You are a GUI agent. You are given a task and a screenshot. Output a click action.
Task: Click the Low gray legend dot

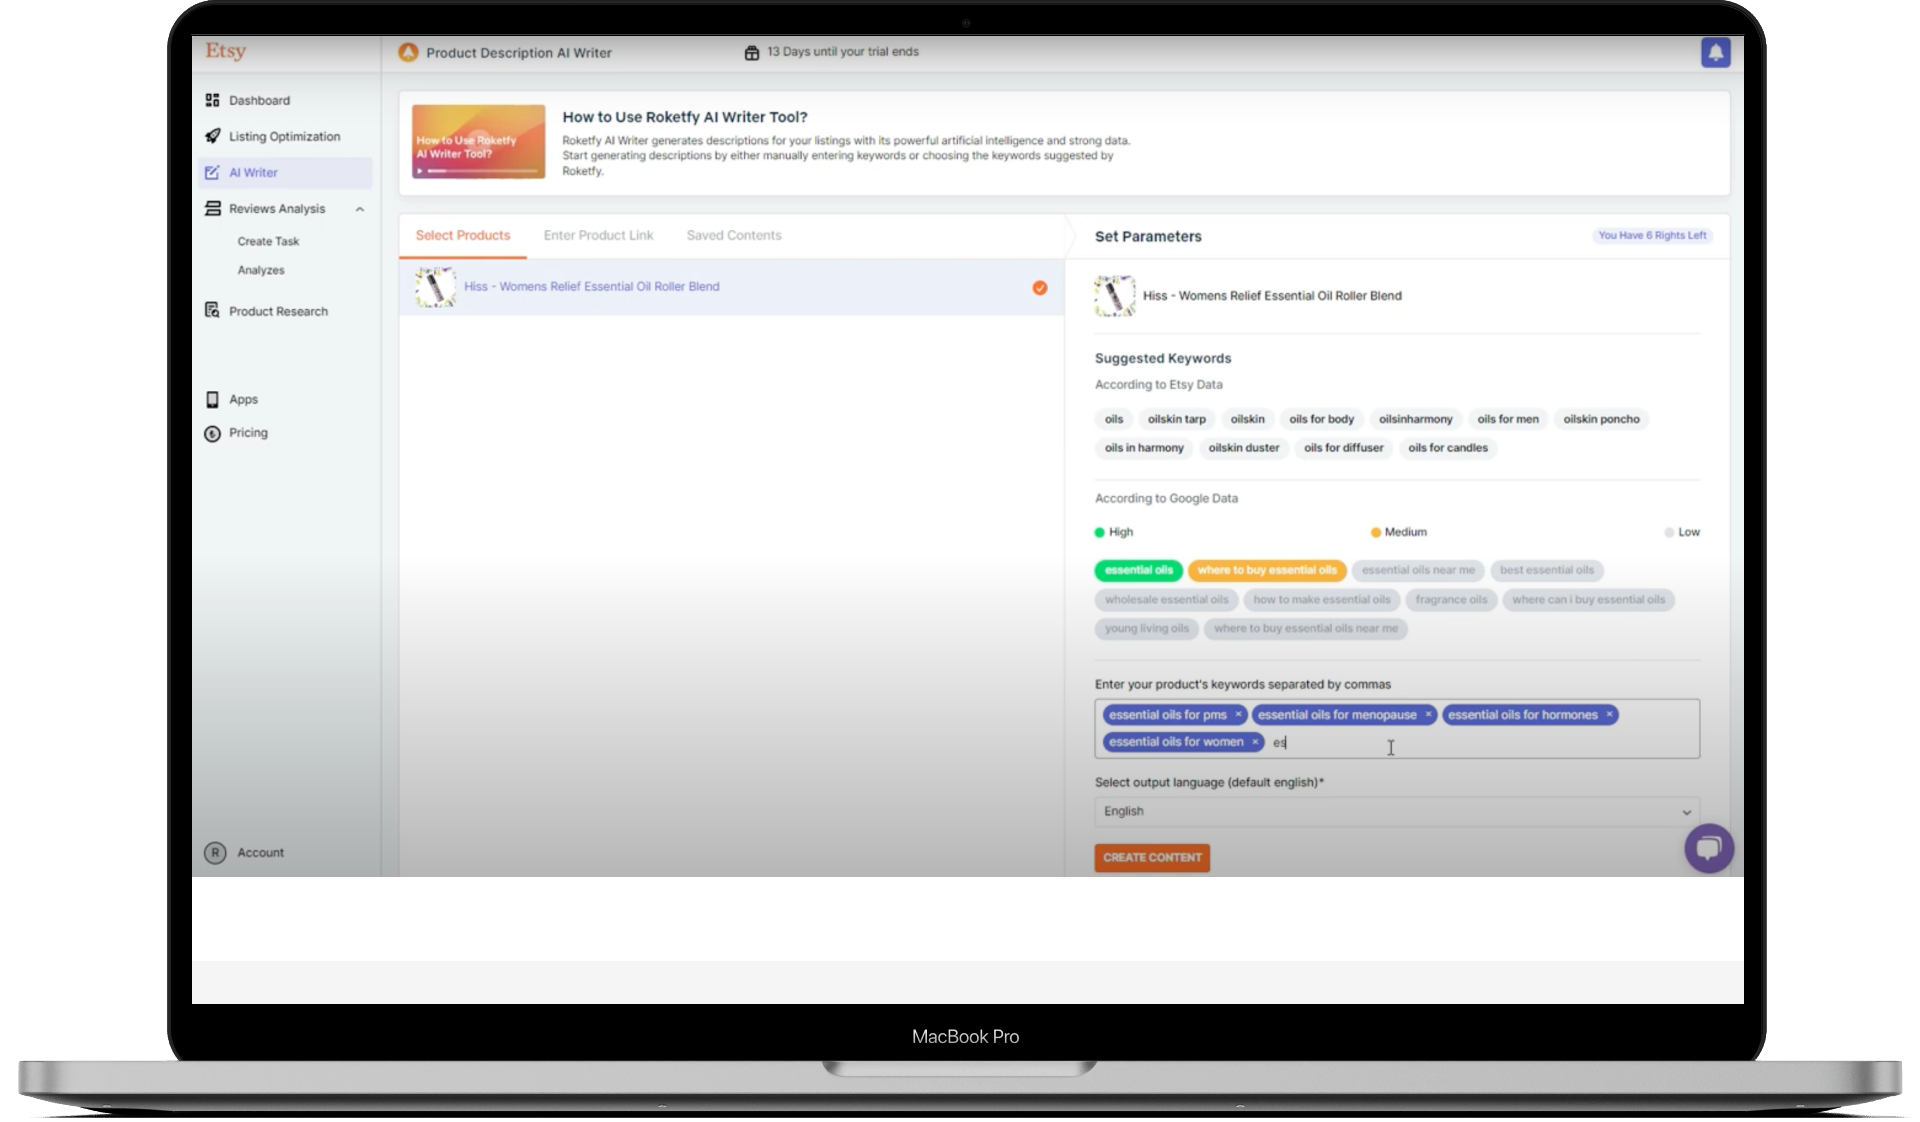tap(1669, 532)
